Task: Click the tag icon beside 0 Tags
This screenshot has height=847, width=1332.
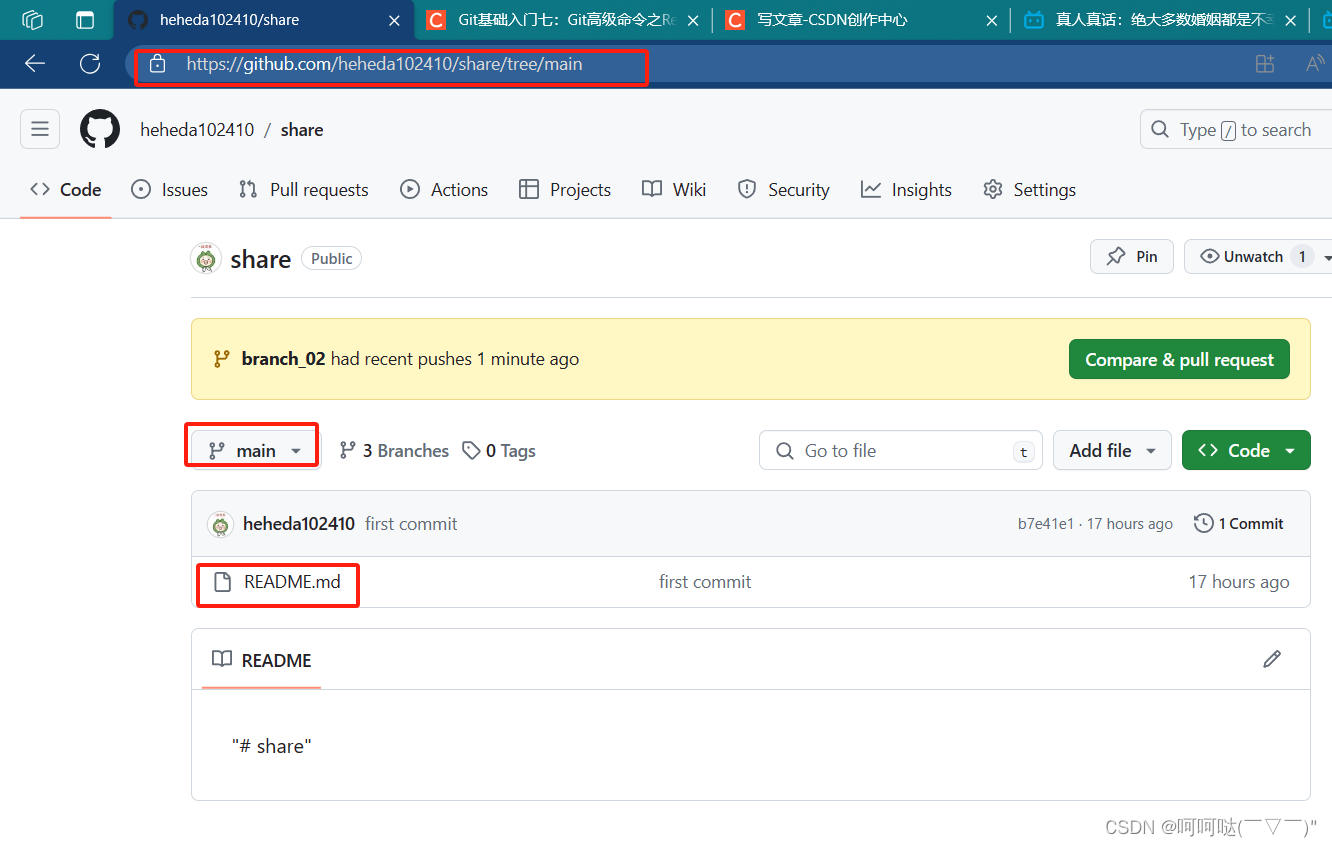Action: [471, 451]
